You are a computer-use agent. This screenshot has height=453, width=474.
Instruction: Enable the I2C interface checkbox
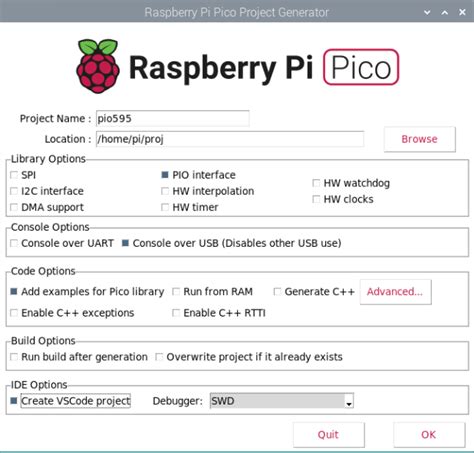pos(14,191)
